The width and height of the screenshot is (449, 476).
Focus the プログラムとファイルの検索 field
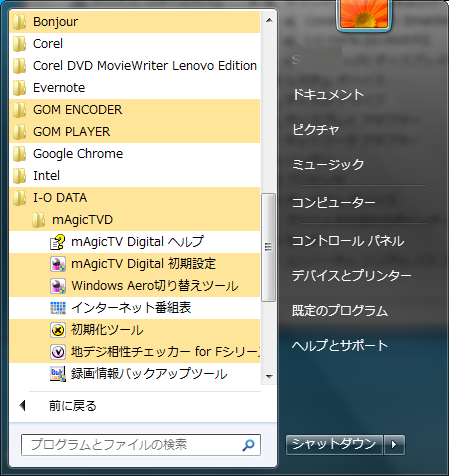click(x=141, y=445)
